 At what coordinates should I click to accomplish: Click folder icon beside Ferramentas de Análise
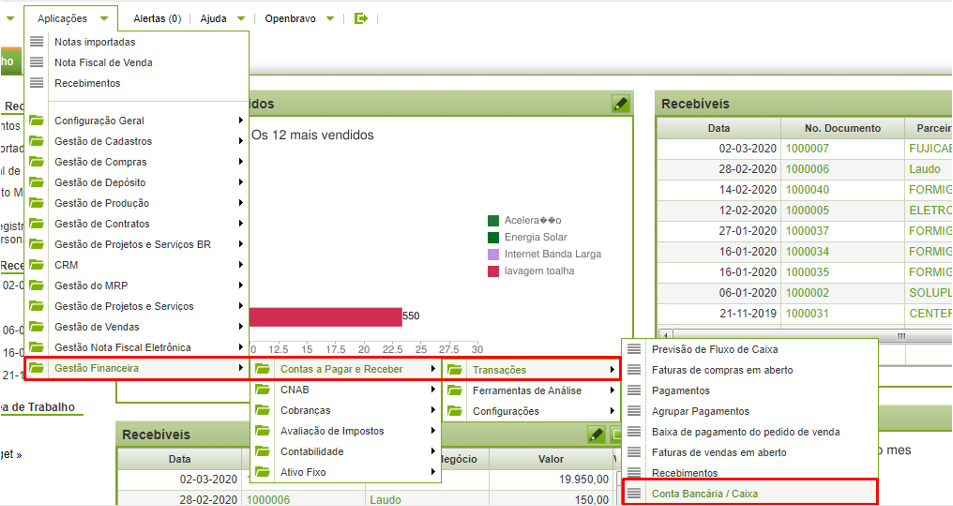tap(455, 390)
